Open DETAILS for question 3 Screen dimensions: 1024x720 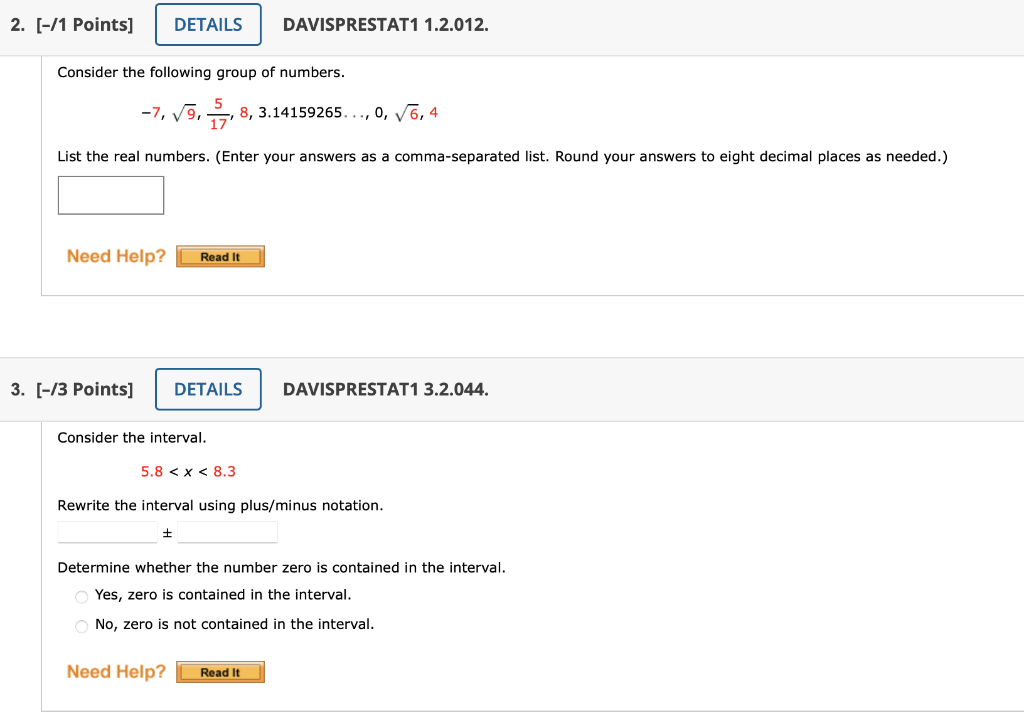click(207, 389)
